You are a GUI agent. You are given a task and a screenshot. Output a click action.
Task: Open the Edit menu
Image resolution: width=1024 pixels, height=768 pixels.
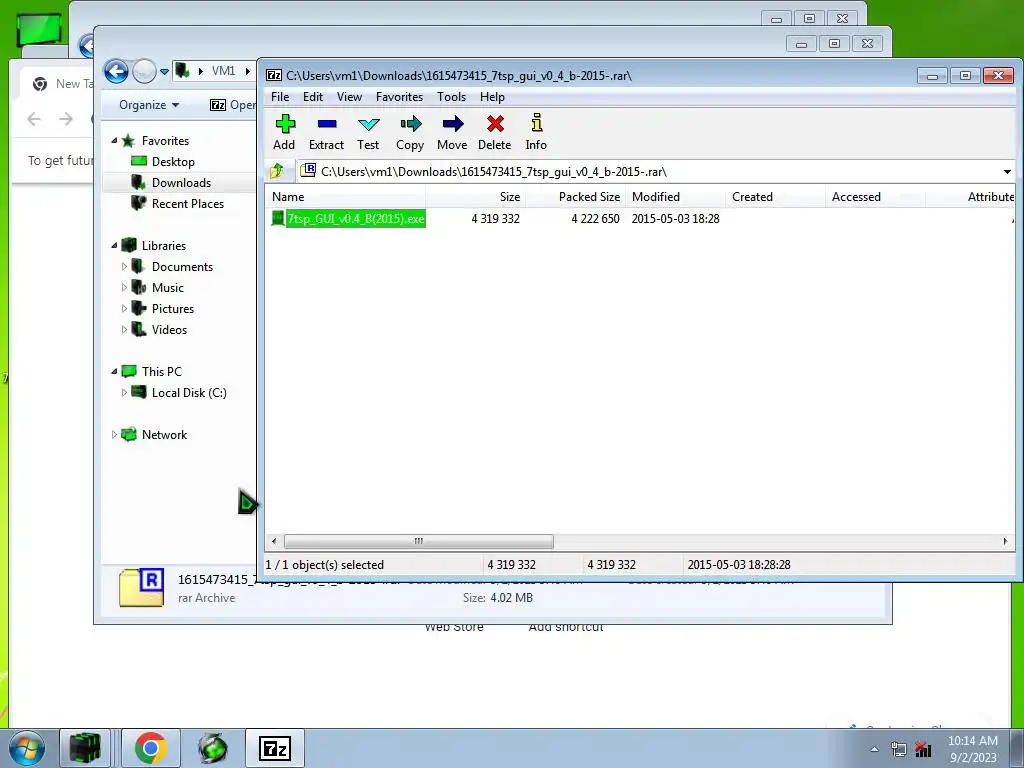[x=313, y=97]
